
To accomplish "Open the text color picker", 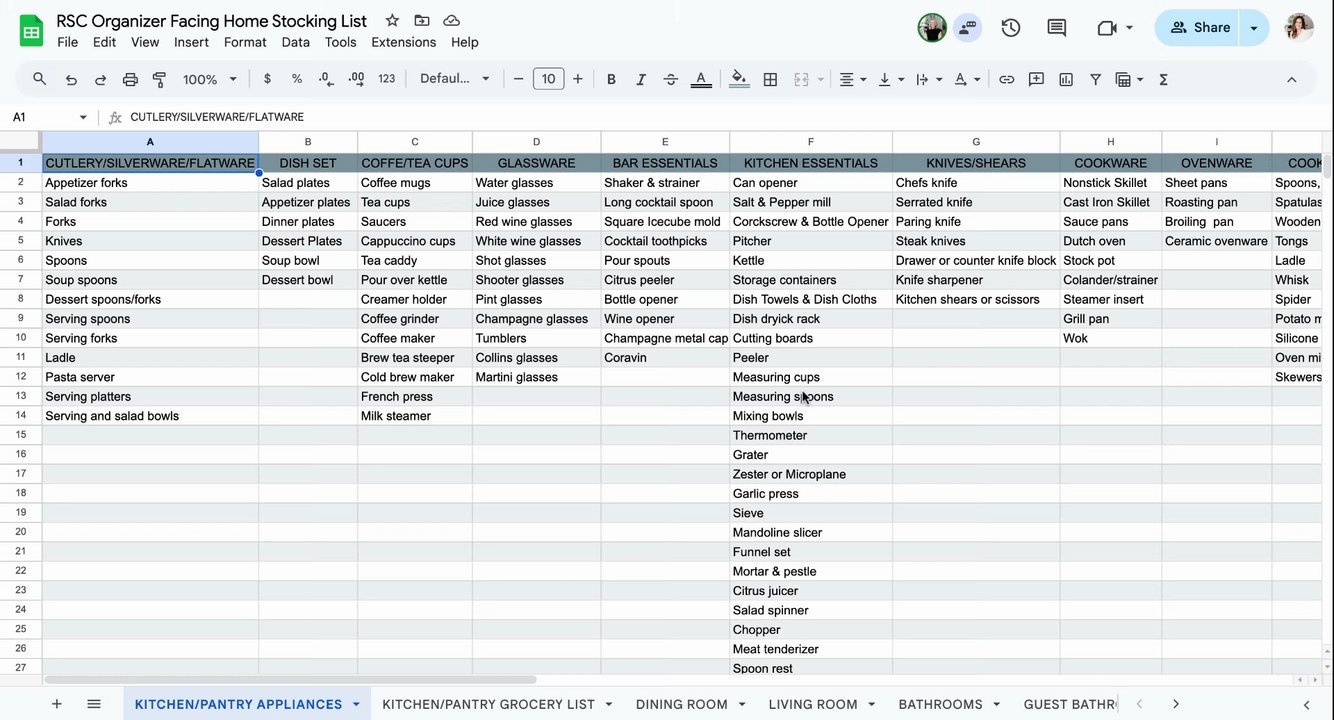I will pyautogui.click(x=701, y=79).
